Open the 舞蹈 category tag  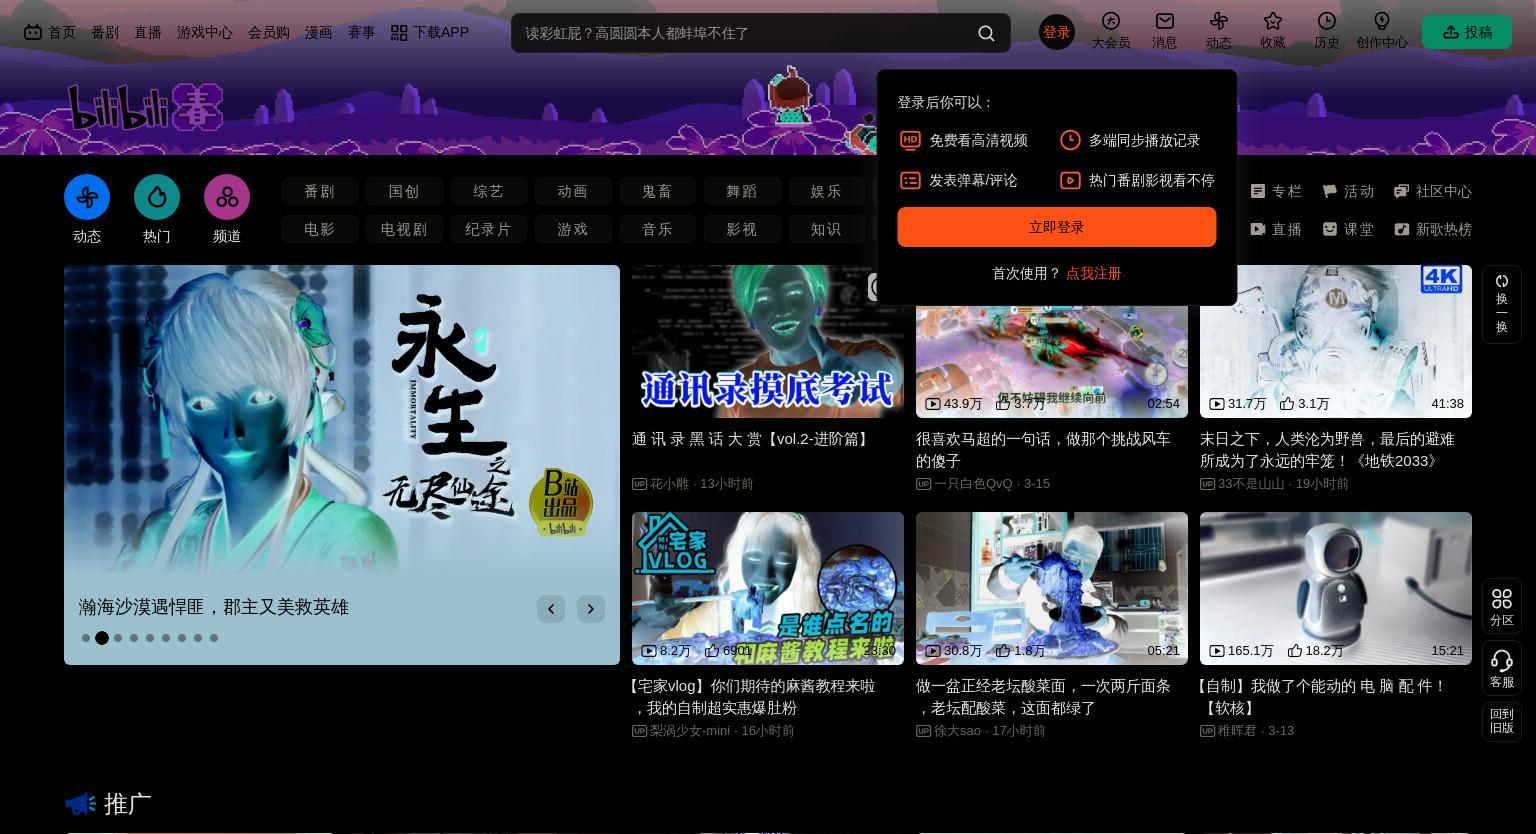(x=742, y=191)
